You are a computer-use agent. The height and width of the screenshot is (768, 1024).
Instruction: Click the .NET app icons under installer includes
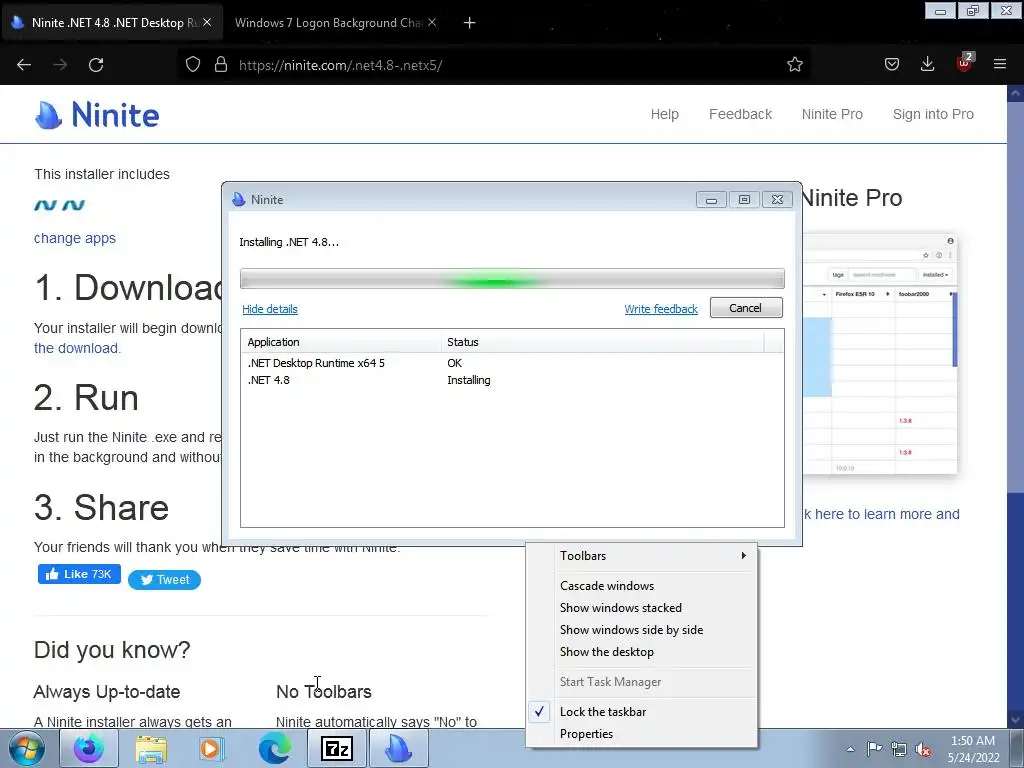tap(59, 205)
